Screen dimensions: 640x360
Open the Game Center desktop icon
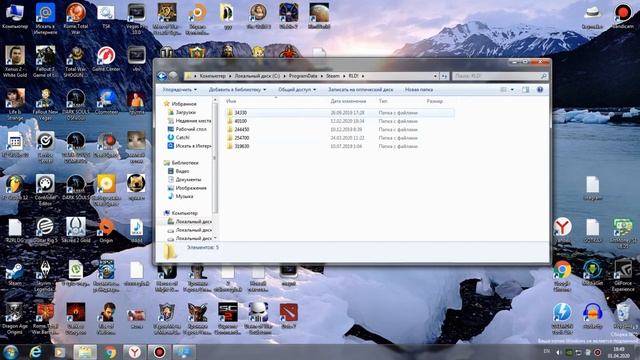pyautogui.click(x=106, y=59)
